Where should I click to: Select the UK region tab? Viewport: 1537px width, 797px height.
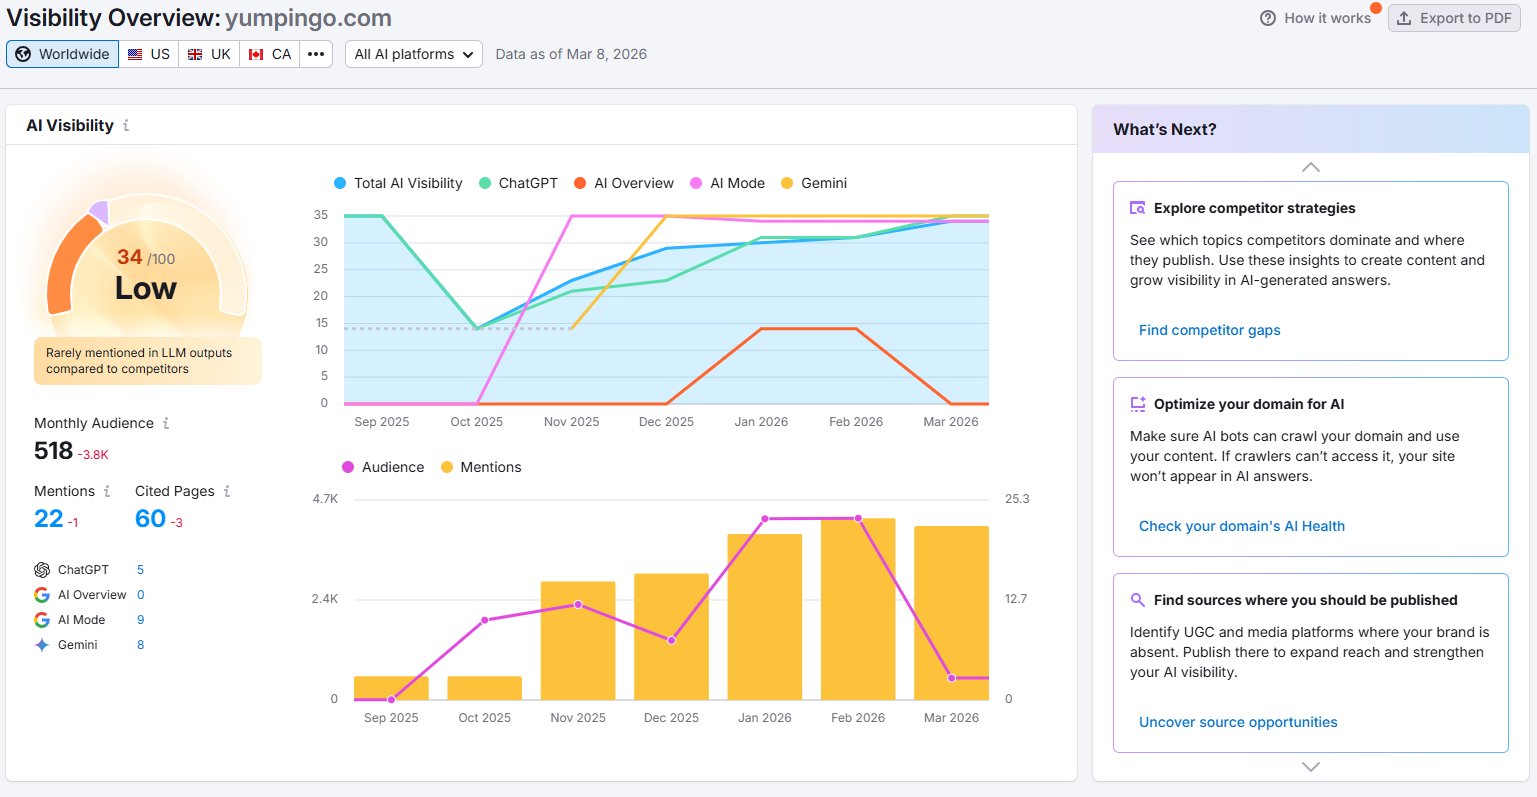pos(209,54)
